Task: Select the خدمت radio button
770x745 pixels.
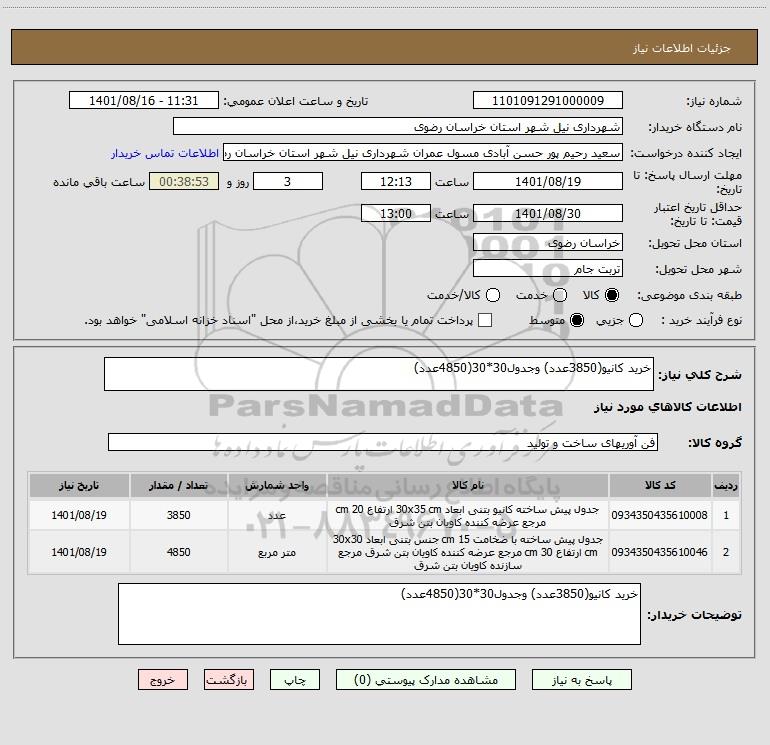Action: pos(560,295)
